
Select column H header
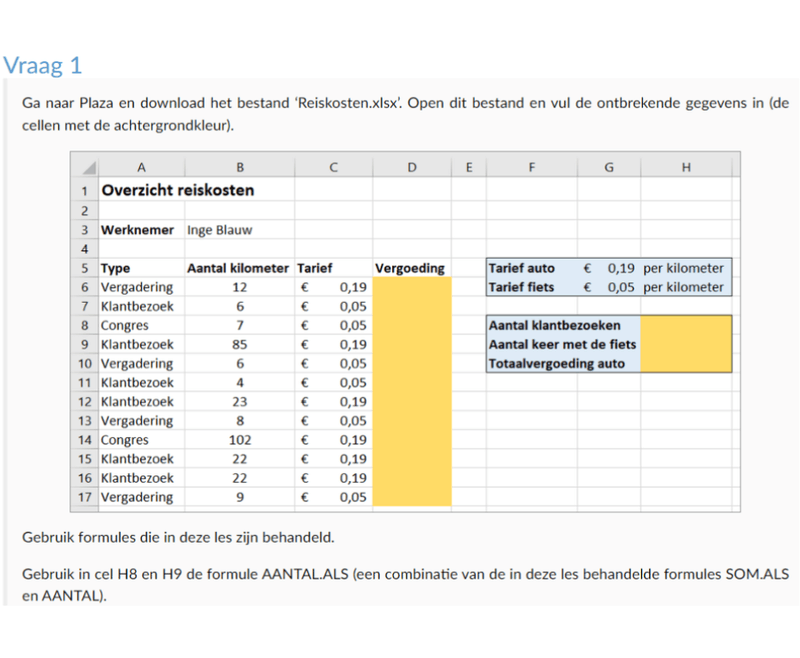[686, 167]
